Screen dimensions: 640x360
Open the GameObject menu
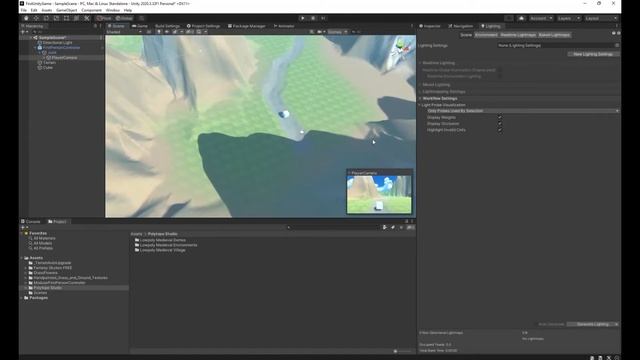pos(67,10)
